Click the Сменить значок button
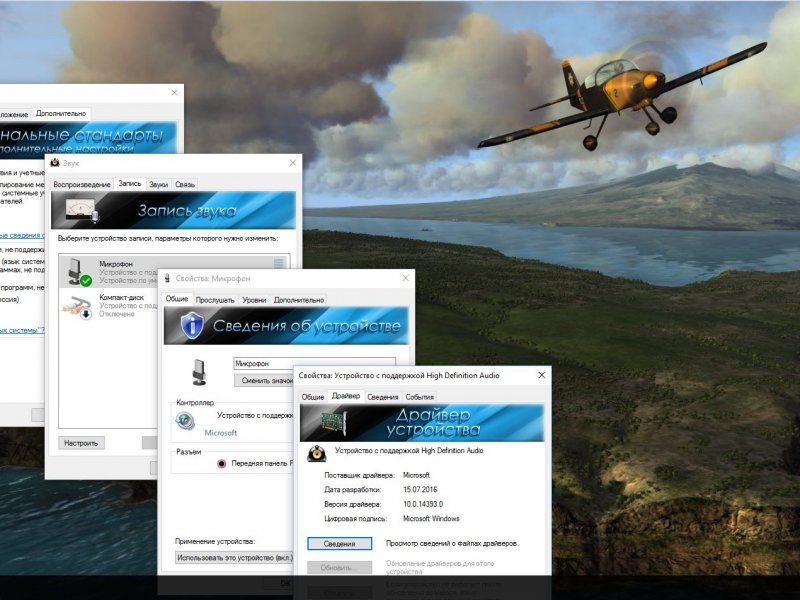The image size is (800, 600). 264,381
